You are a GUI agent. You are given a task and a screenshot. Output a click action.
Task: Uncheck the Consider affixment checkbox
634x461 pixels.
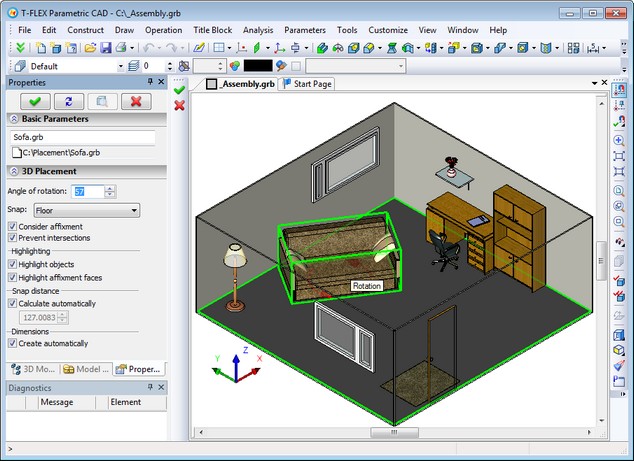pyautogui.click(x=12, y=227)
